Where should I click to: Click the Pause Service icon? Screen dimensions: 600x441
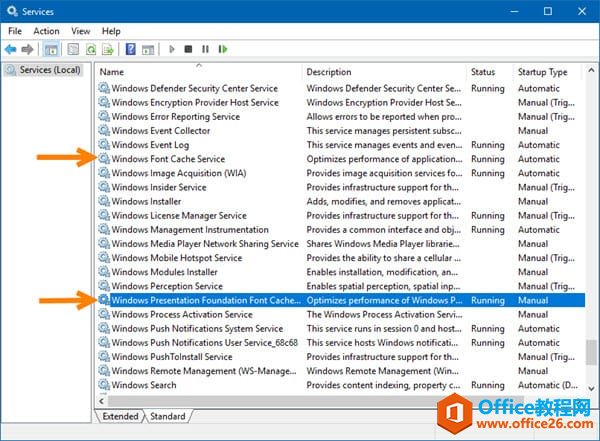pos(205,49)
